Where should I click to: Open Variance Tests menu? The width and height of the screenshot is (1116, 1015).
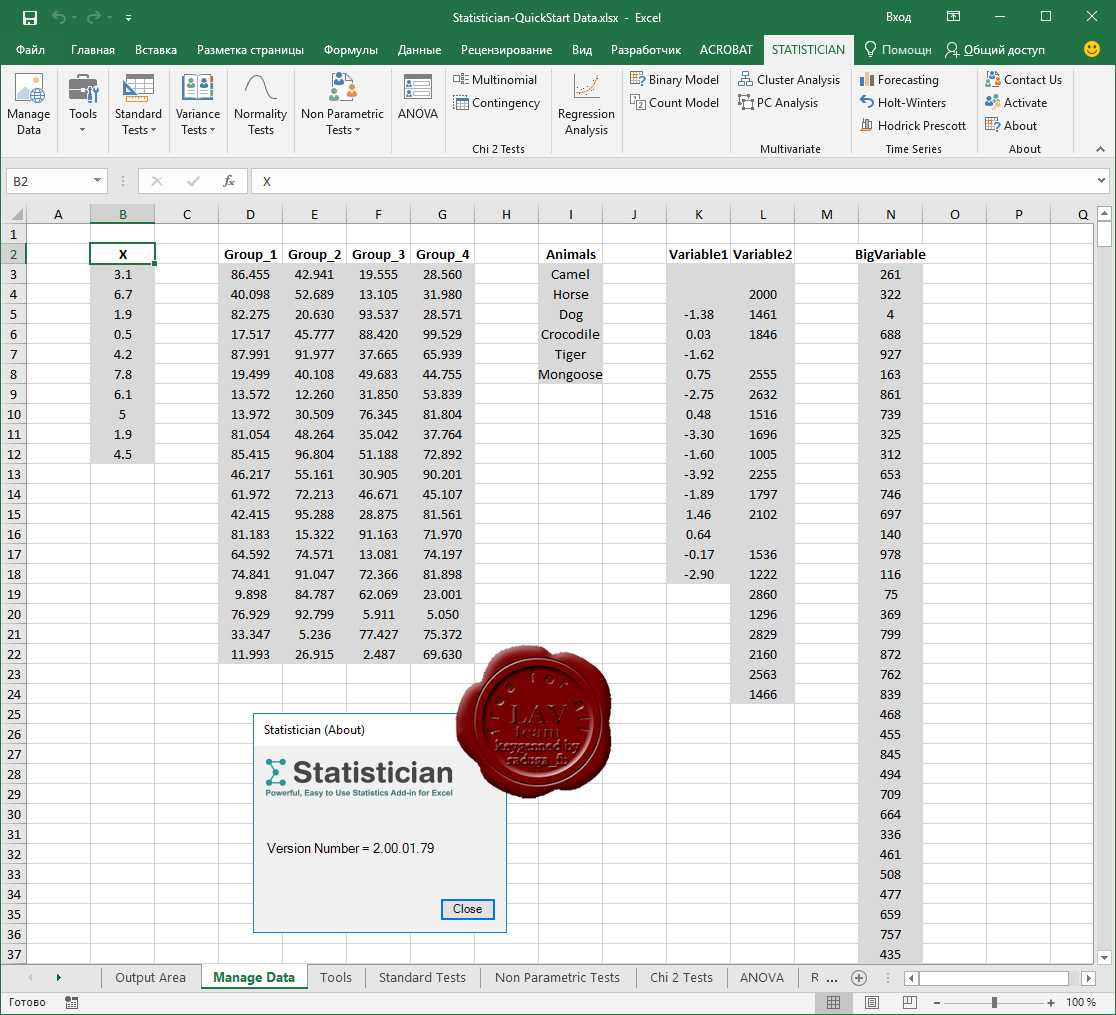click(198, 105)
